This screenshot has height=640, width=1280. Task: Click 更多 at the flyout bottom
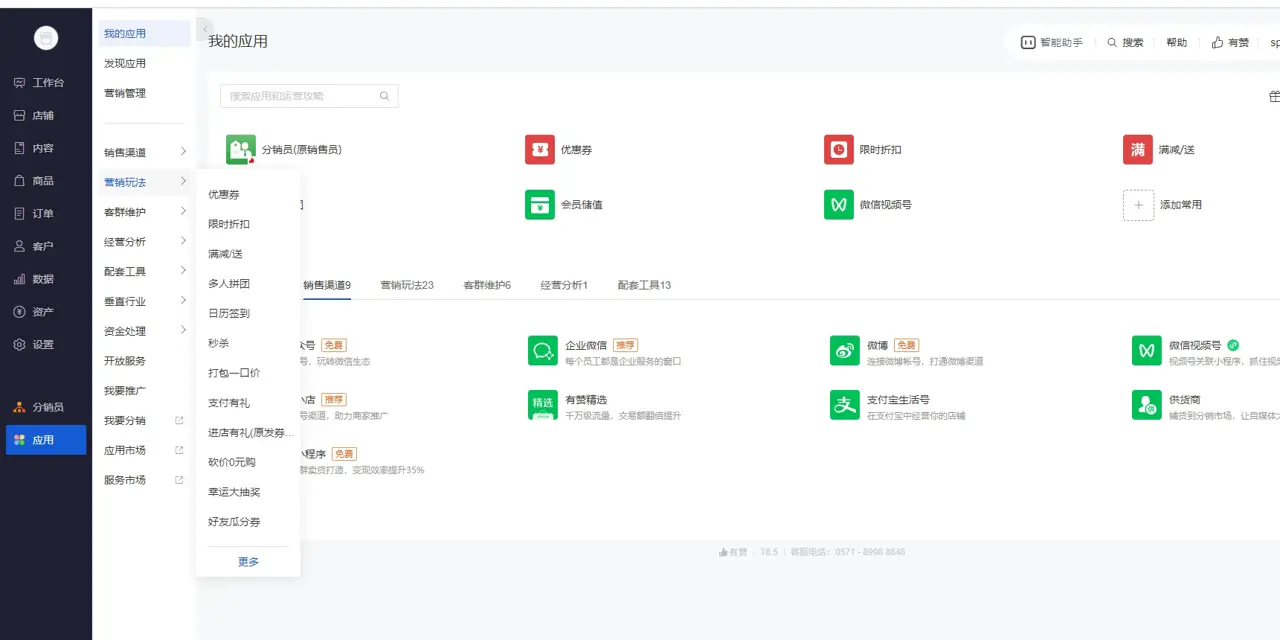(x=248, y=562)
